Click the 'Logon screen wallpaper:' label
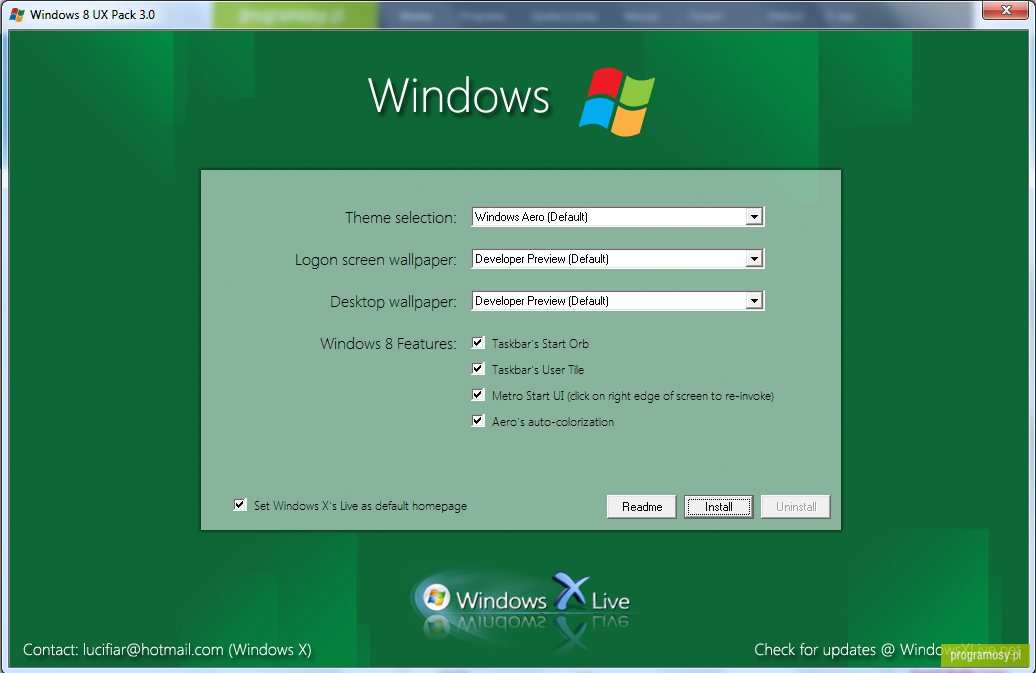The width and height of the screenshot is (1036, 673). pos(376,260)
